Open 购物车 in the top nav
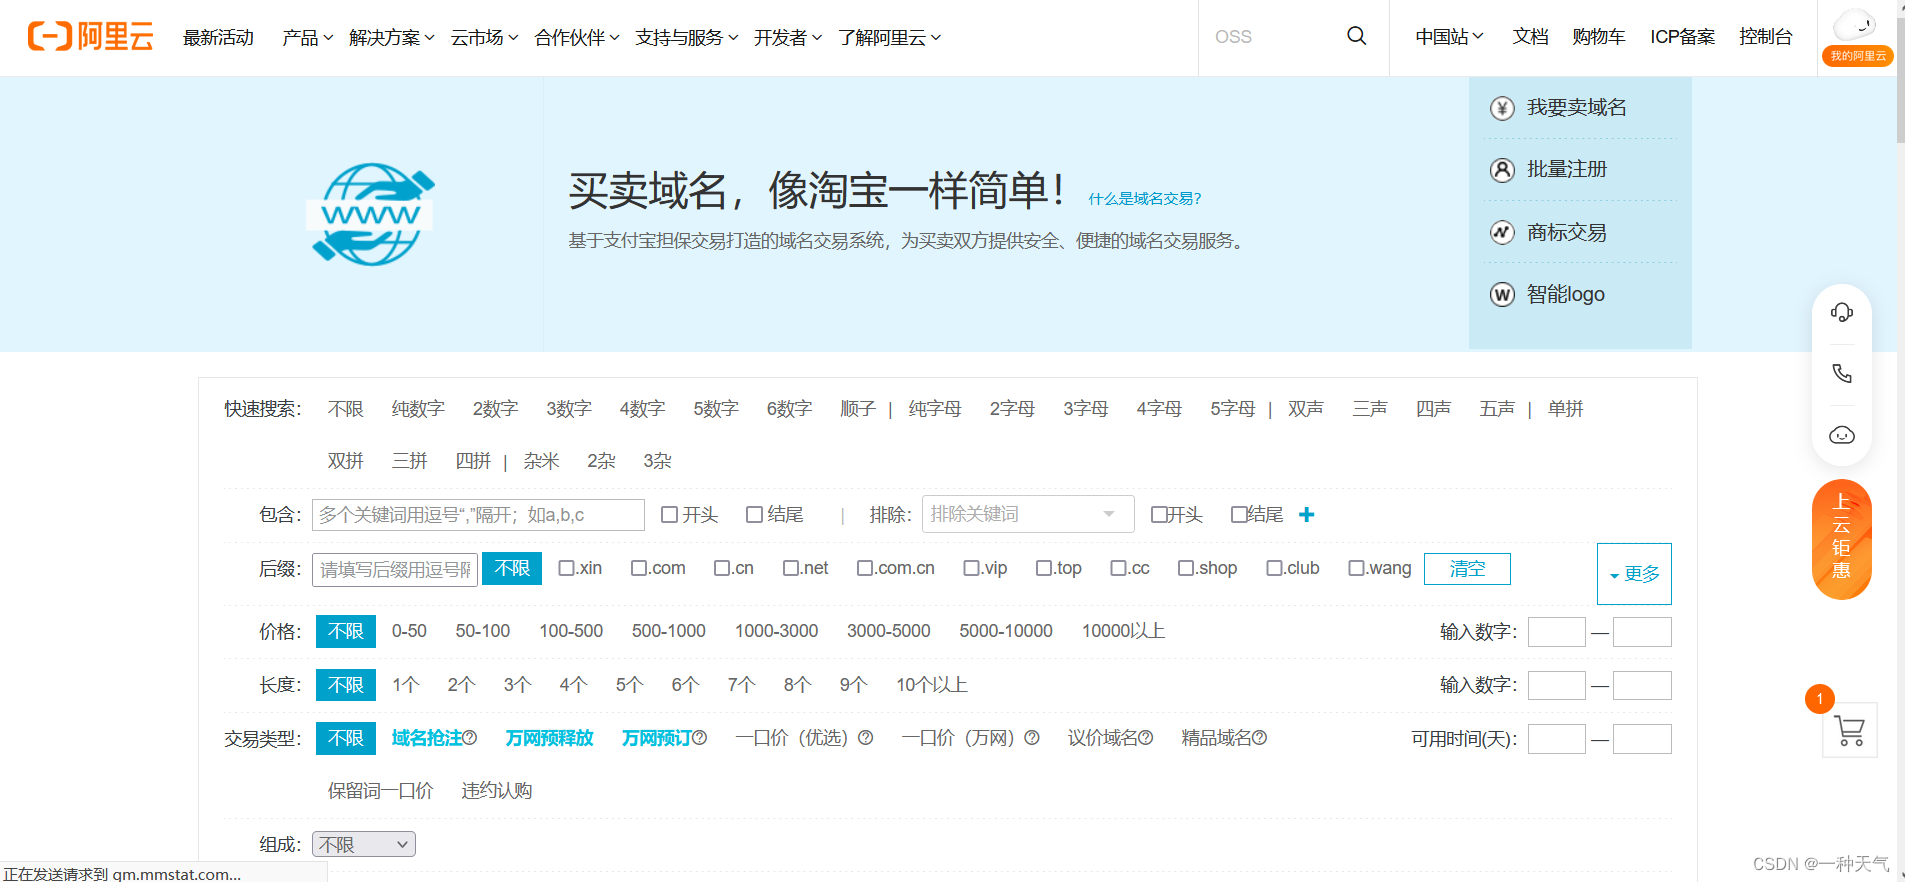Image resolution: width=1905 pixels, height=882 pixels. tap(1598, 36)
